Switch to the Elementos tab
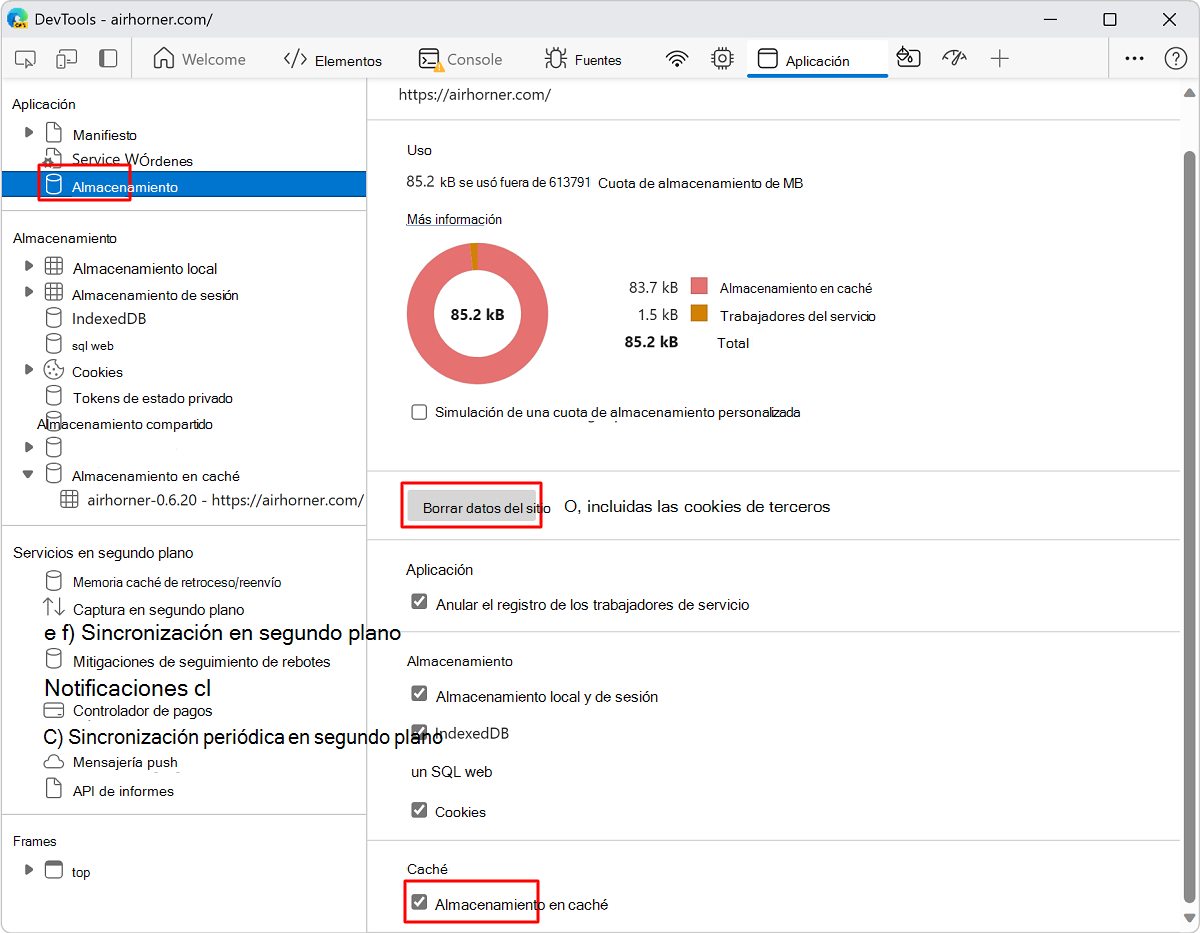The image size is (1200, 933). 332,59
